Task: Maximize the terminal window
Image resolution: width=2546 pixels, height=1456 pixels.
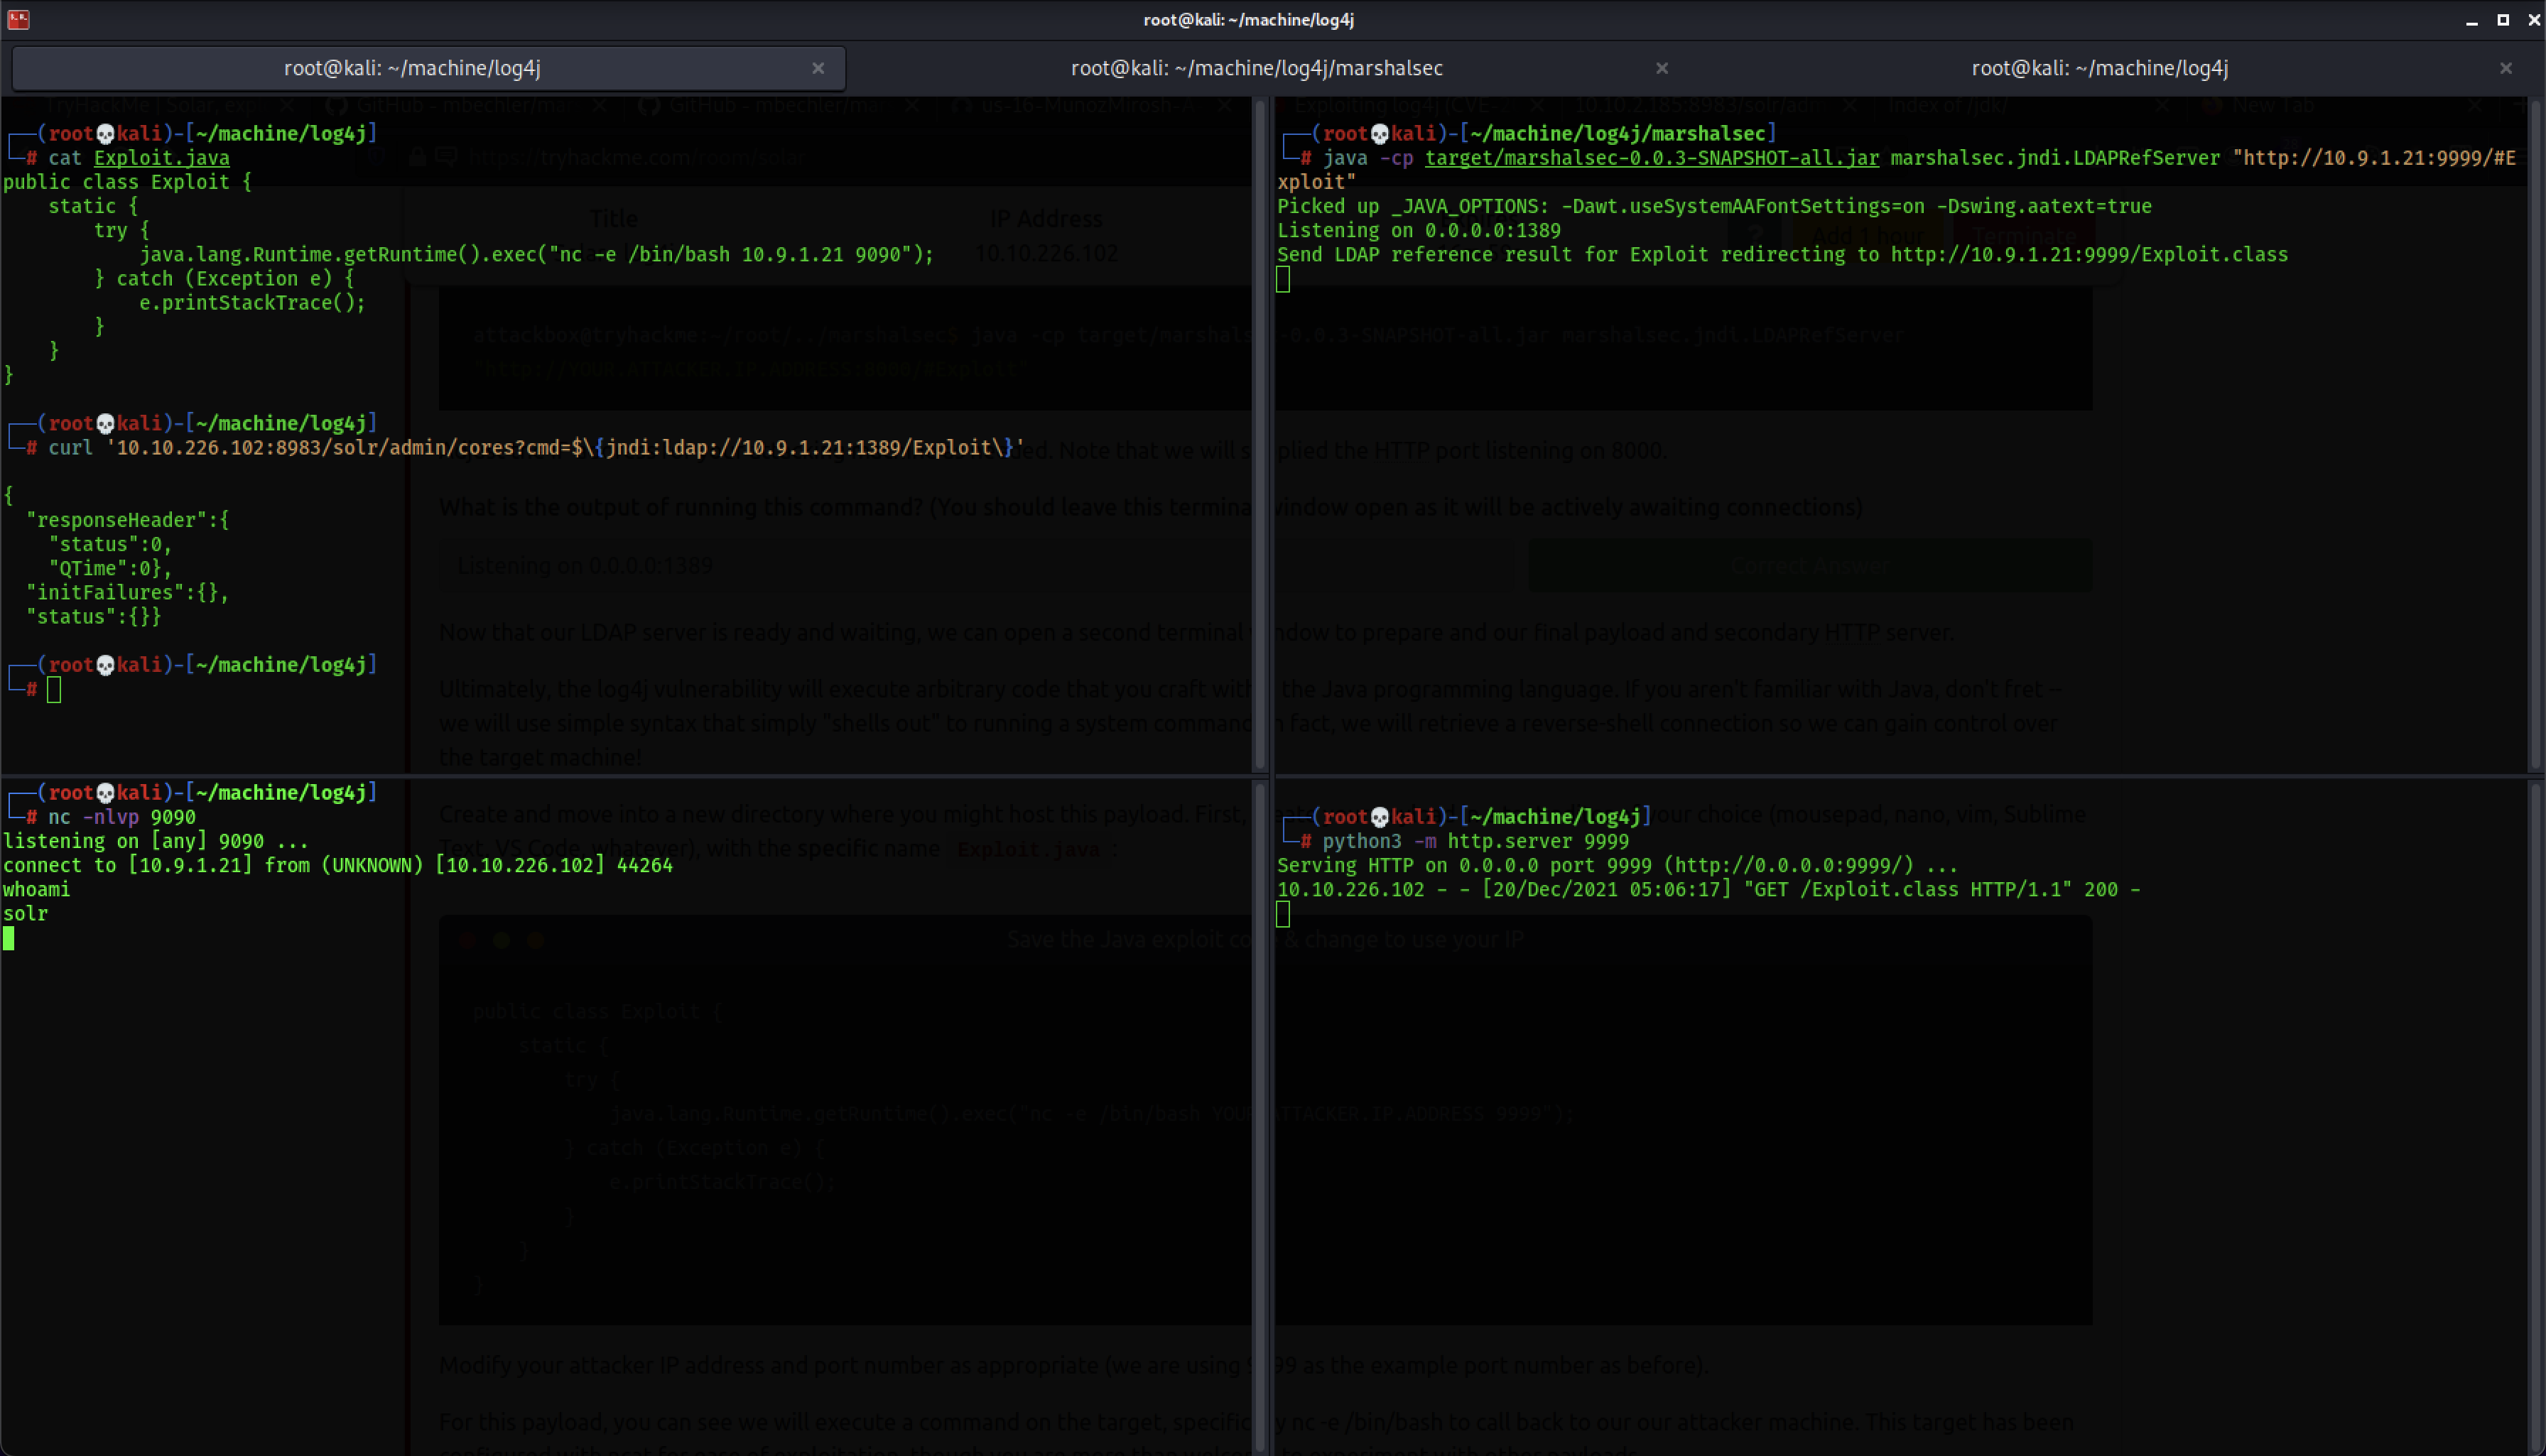Action: [2502, 20]
